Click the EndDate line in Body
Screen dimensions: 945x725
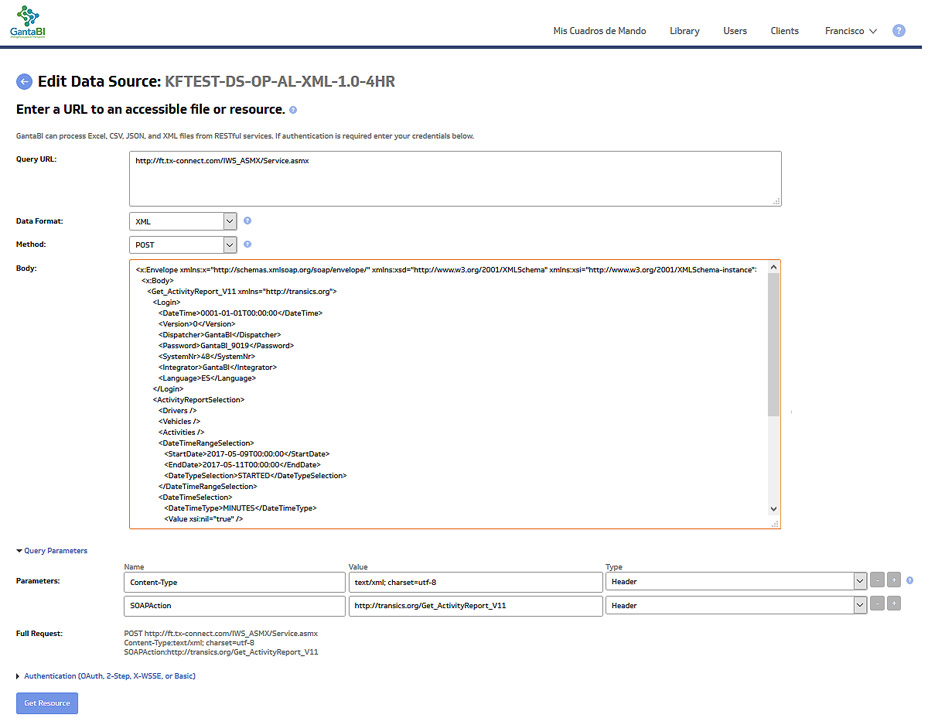tap(242, 465)
